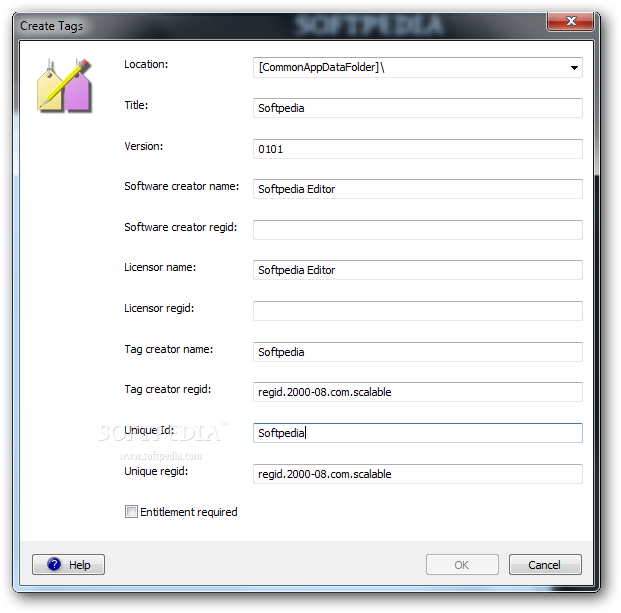Click the tags and pencil dialog icon

(x=65, y=85)
